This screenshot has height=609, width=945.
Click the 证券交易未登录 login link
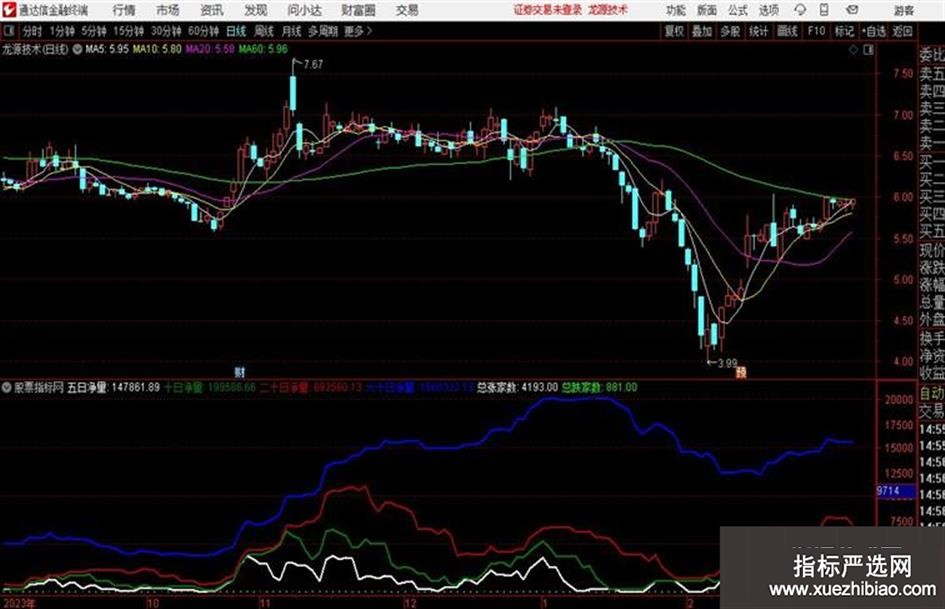click(x=547, y=10)
